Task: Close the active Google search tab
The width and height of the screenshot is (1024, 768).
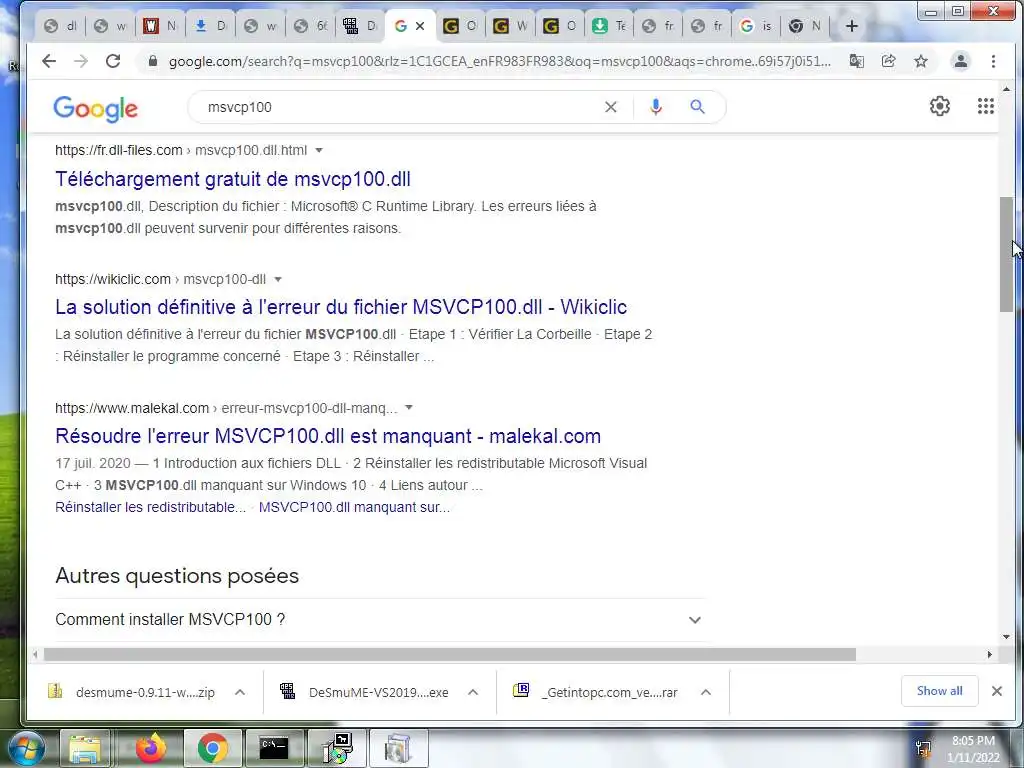Action: pyautogui.click(x=420, y=26)
